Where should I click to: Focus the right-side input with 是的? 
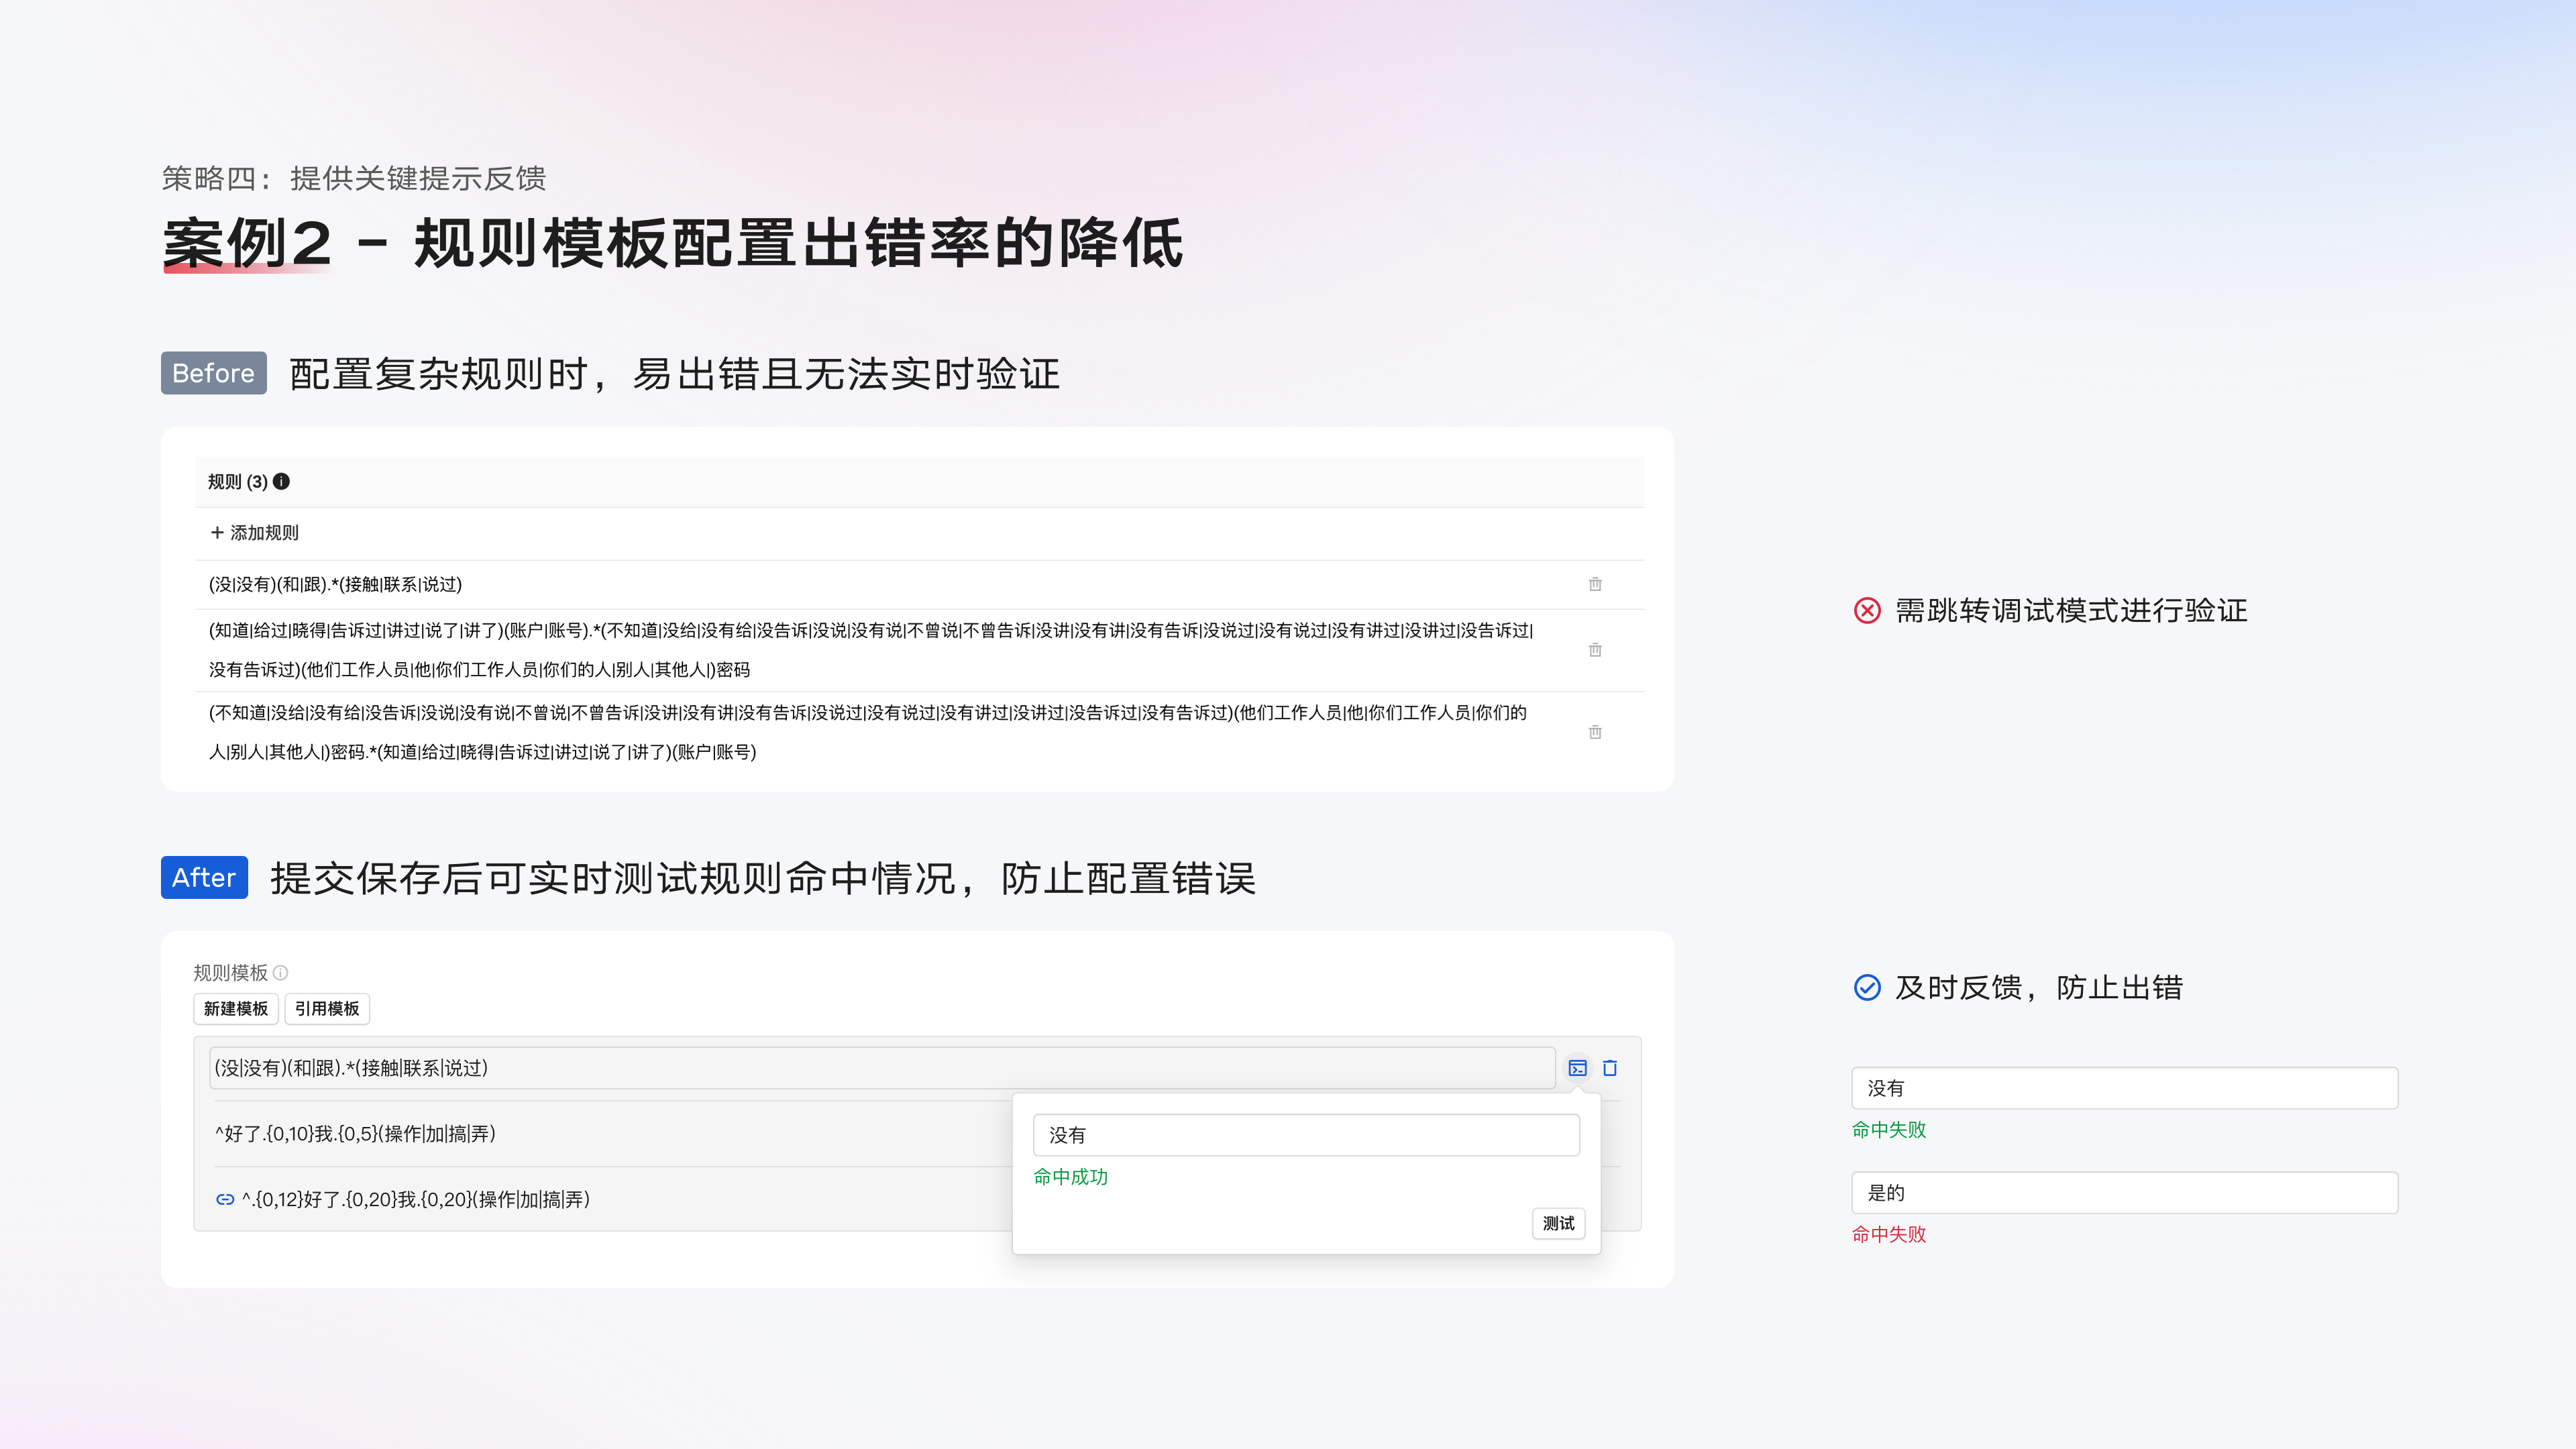coord(2125,1192)
